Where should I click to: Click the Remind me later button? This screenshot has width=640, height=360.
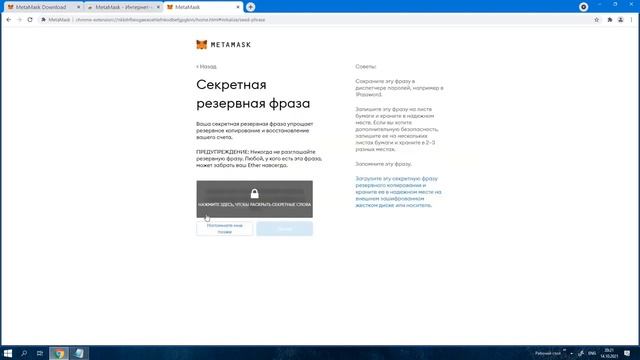click(224, 229)
